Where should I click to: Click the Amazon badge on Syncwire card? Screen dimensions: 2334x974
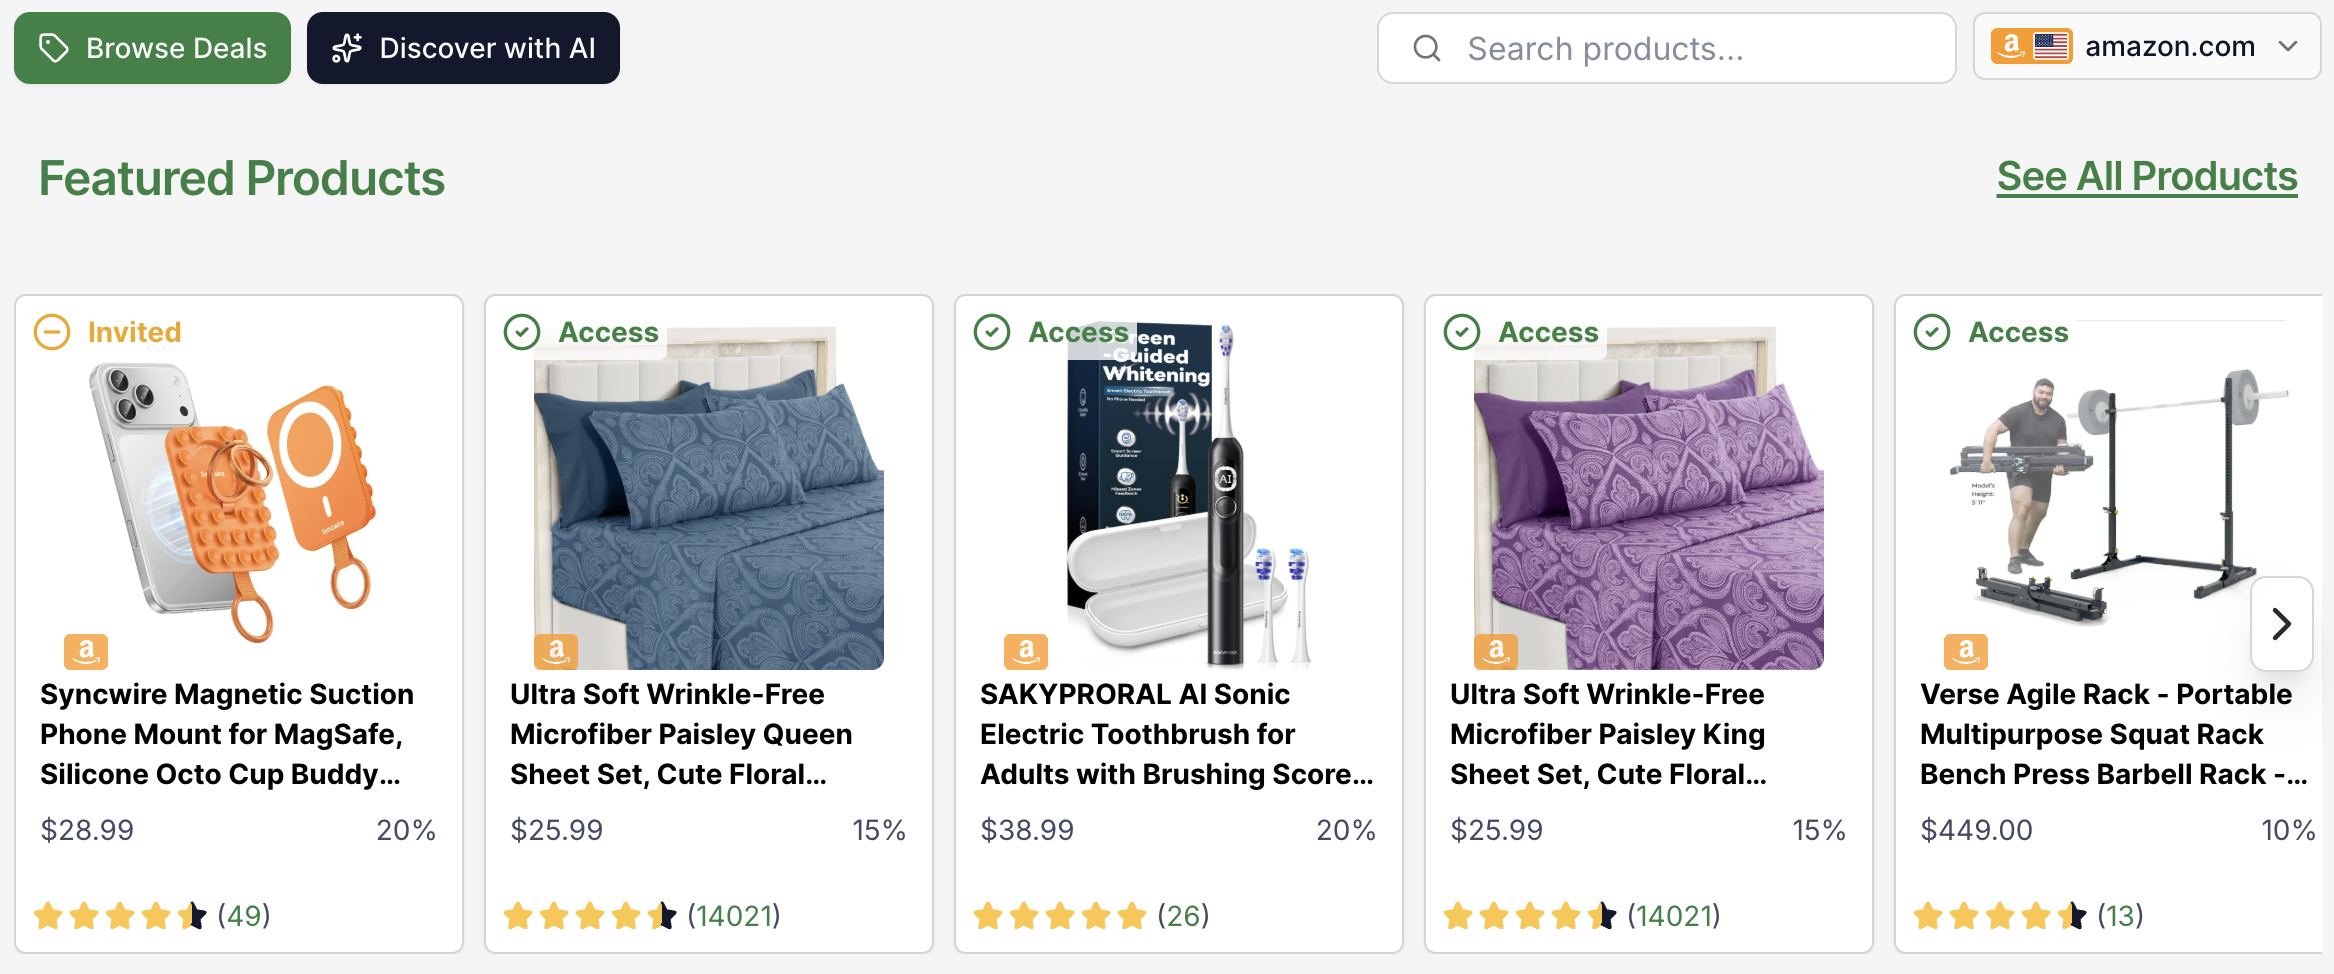[86, 652]
